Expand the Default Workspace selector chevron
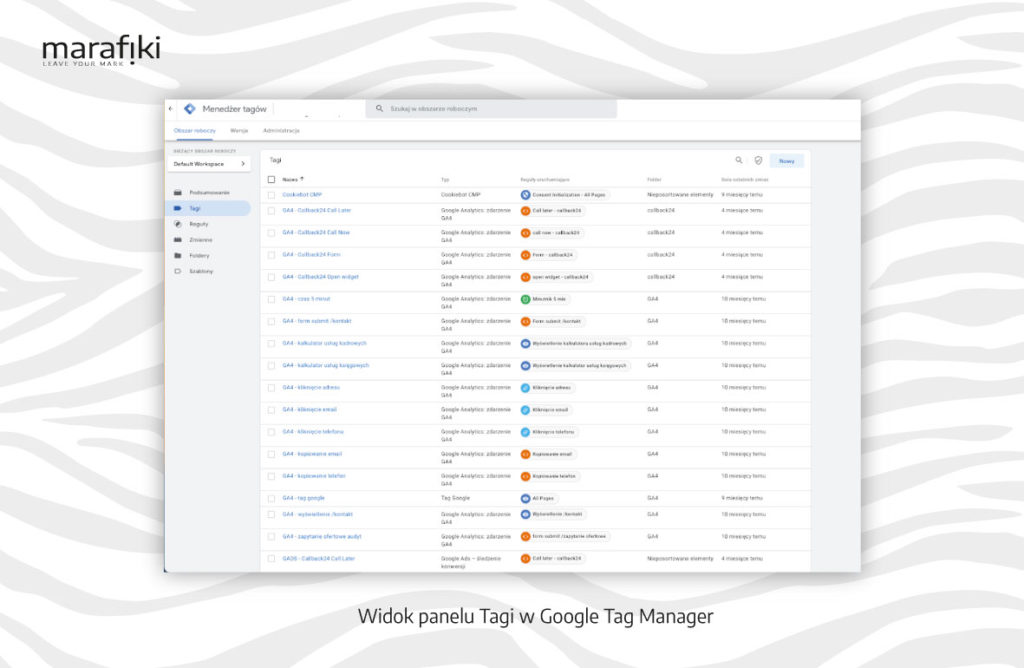This screenshot has width=1024, height=668. [243, 164]
